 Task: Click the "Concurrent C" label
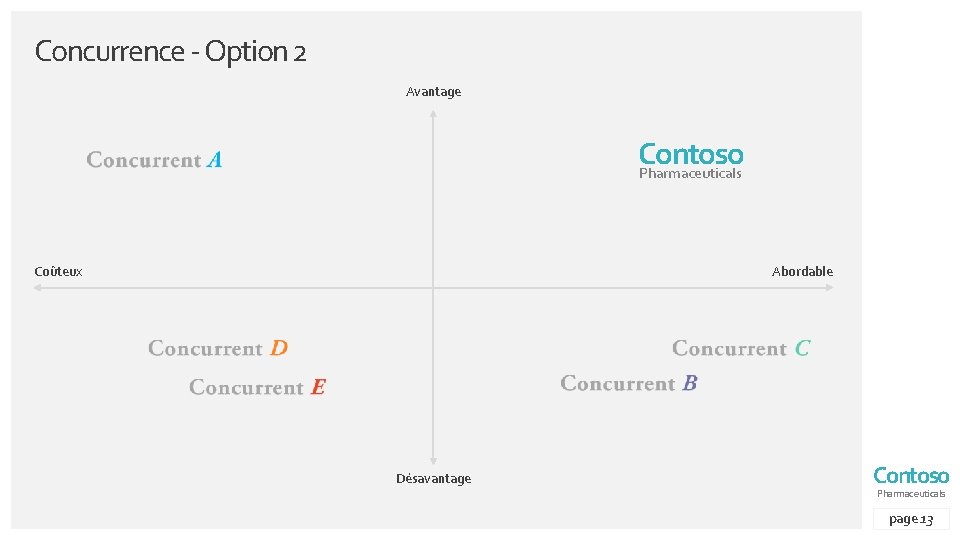741,349
